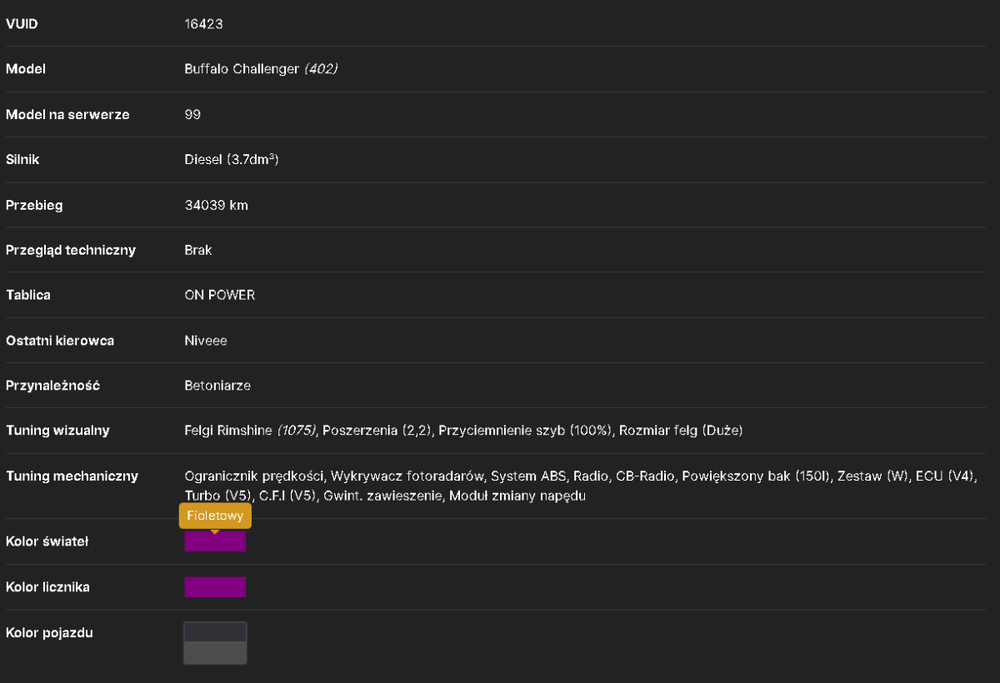Click the gray Kolor pojazdu swatch

click(215, 643)
